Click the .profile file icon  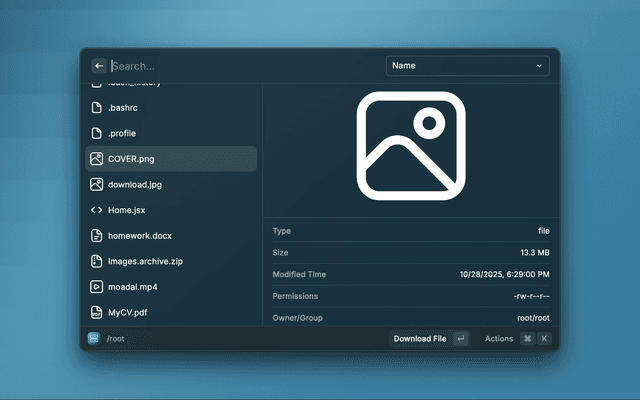[97, 133]
